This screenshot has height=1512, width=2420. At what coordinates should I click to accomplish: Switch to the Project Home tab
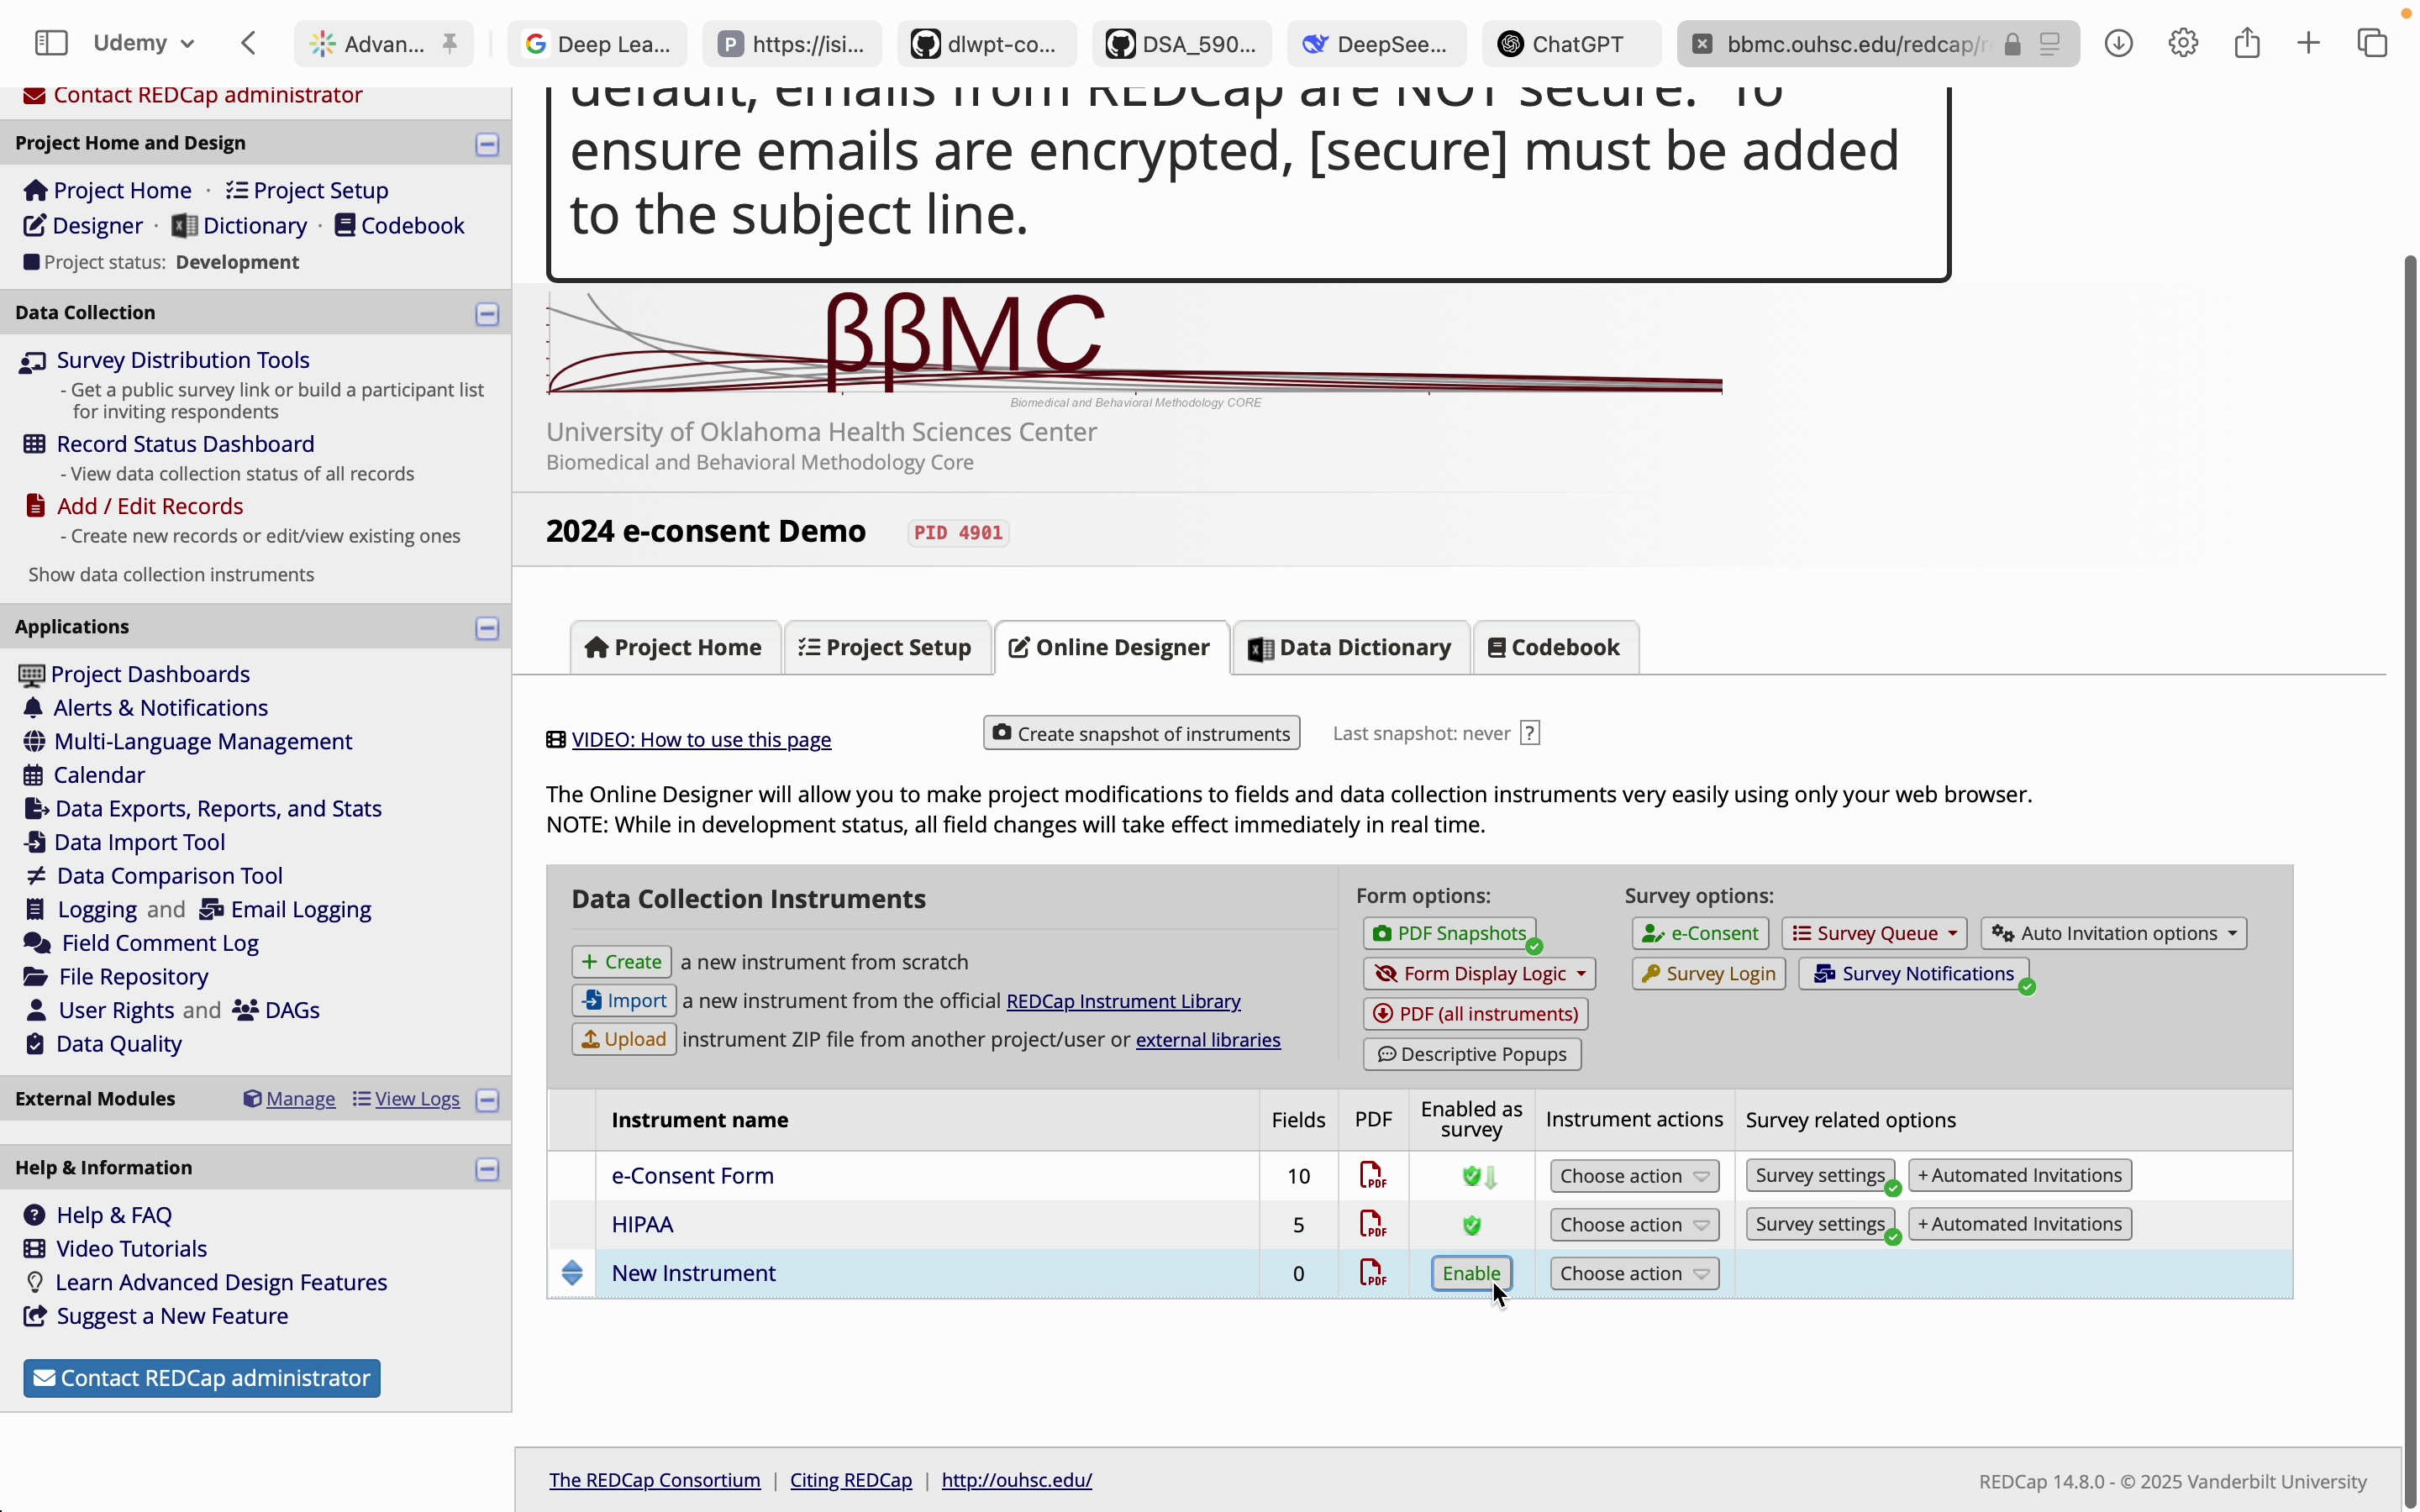click(x=675, y=648)
